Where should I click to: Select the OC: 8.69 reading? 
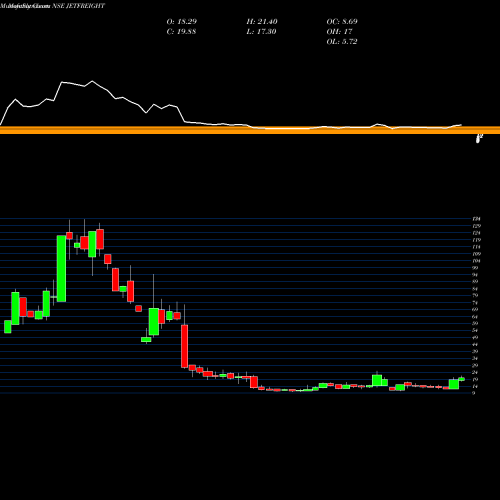(342, 22)
